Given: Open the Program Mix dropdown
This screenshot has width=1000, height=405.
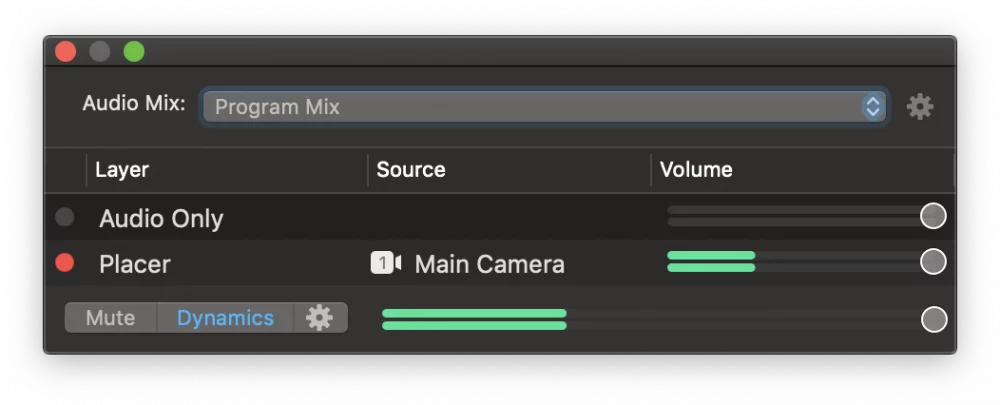Looking at the screenshot, I should pos(545,107).
